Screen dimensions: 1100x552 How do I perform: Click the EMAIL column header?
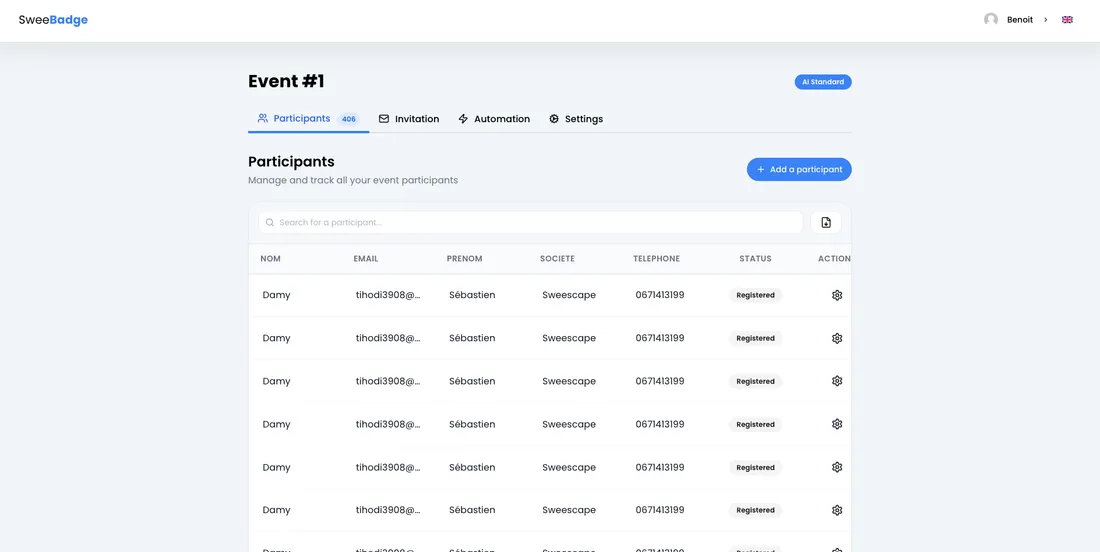point(365,259)
